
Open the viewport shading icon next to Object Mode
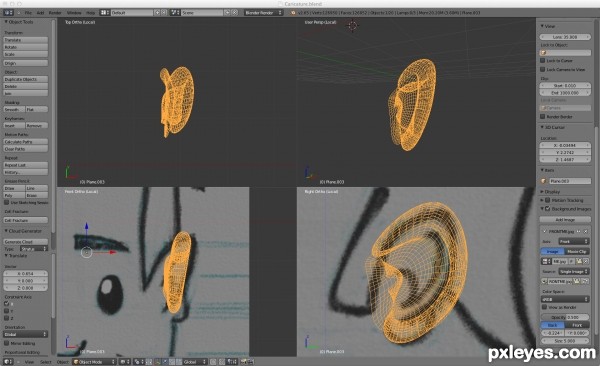(124, 361)
